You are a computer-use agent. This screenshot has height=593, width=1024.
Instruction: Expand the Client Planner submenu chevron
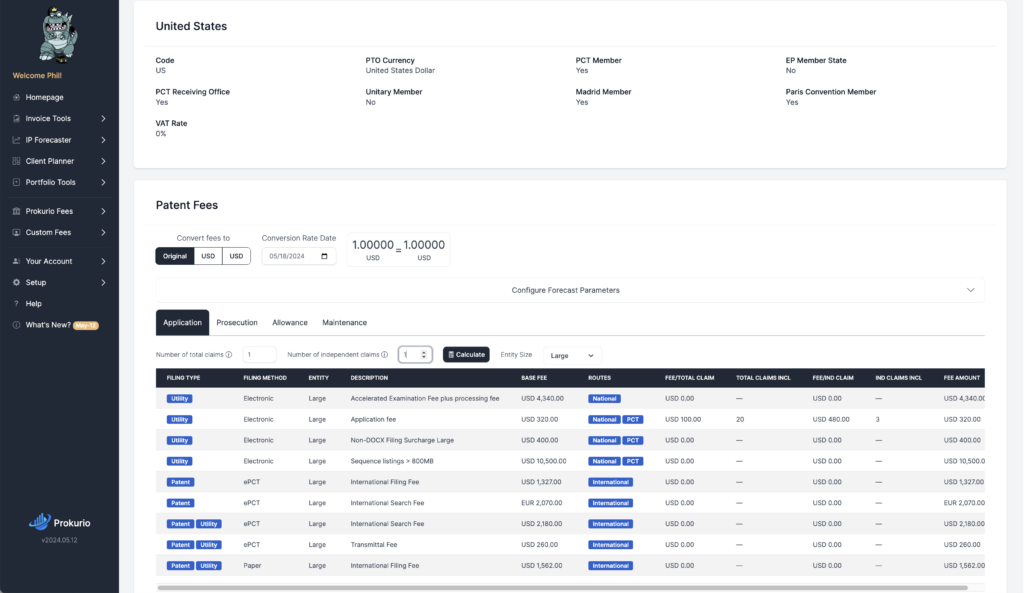point(103,161)
